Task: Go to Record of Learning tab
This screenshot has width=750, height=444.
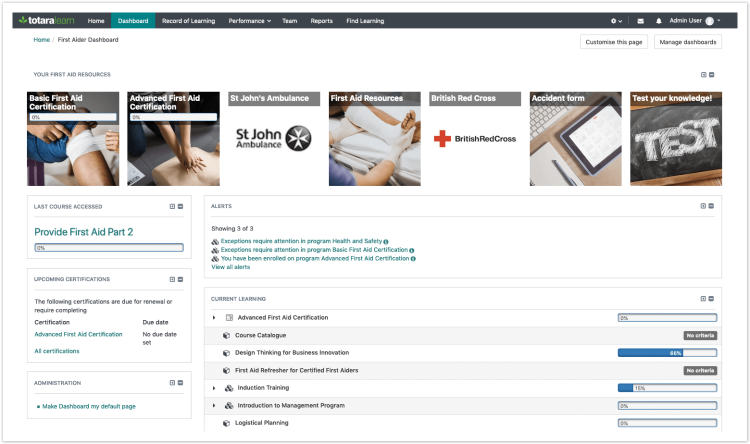Action: pos(188,21)
